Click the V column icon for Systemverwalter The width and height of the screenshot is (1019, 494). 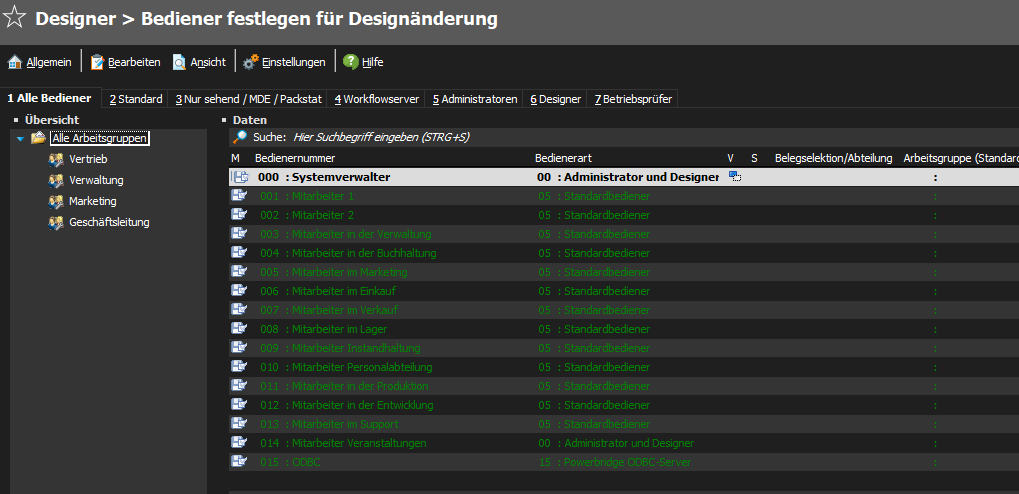[735, 177]
